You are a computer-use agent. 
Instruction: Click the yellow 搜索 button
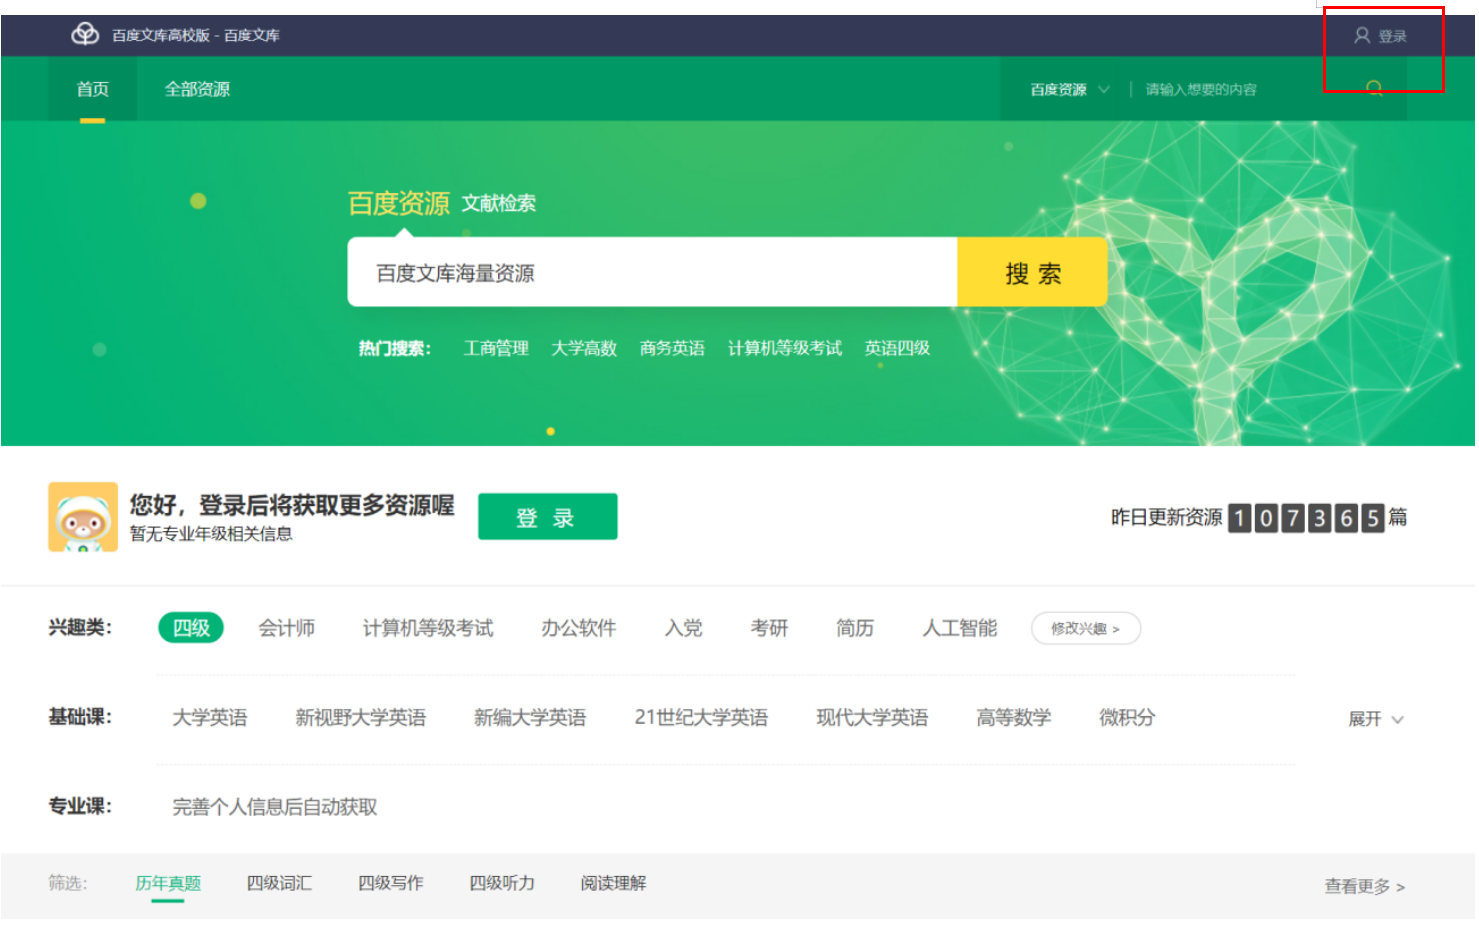point(1032,272)
